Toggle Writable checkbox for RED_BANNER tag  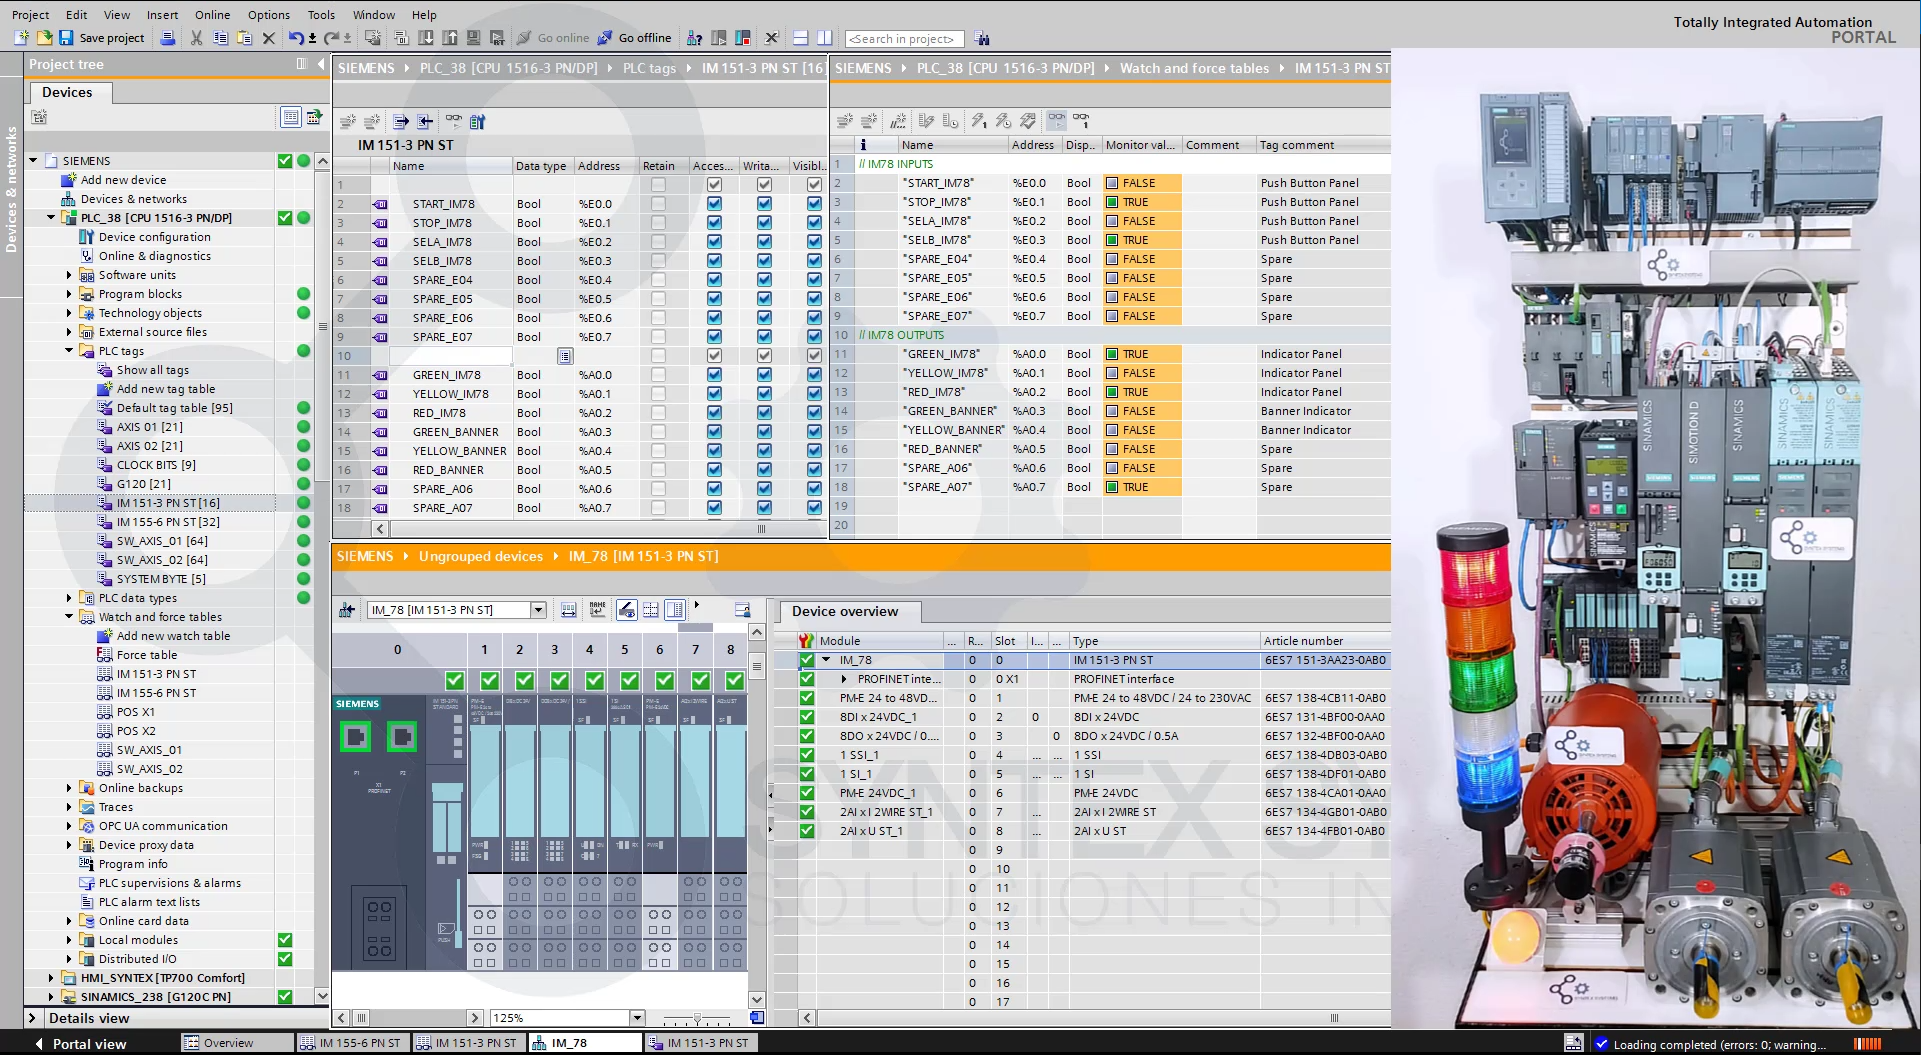click(x=764, y=469)
